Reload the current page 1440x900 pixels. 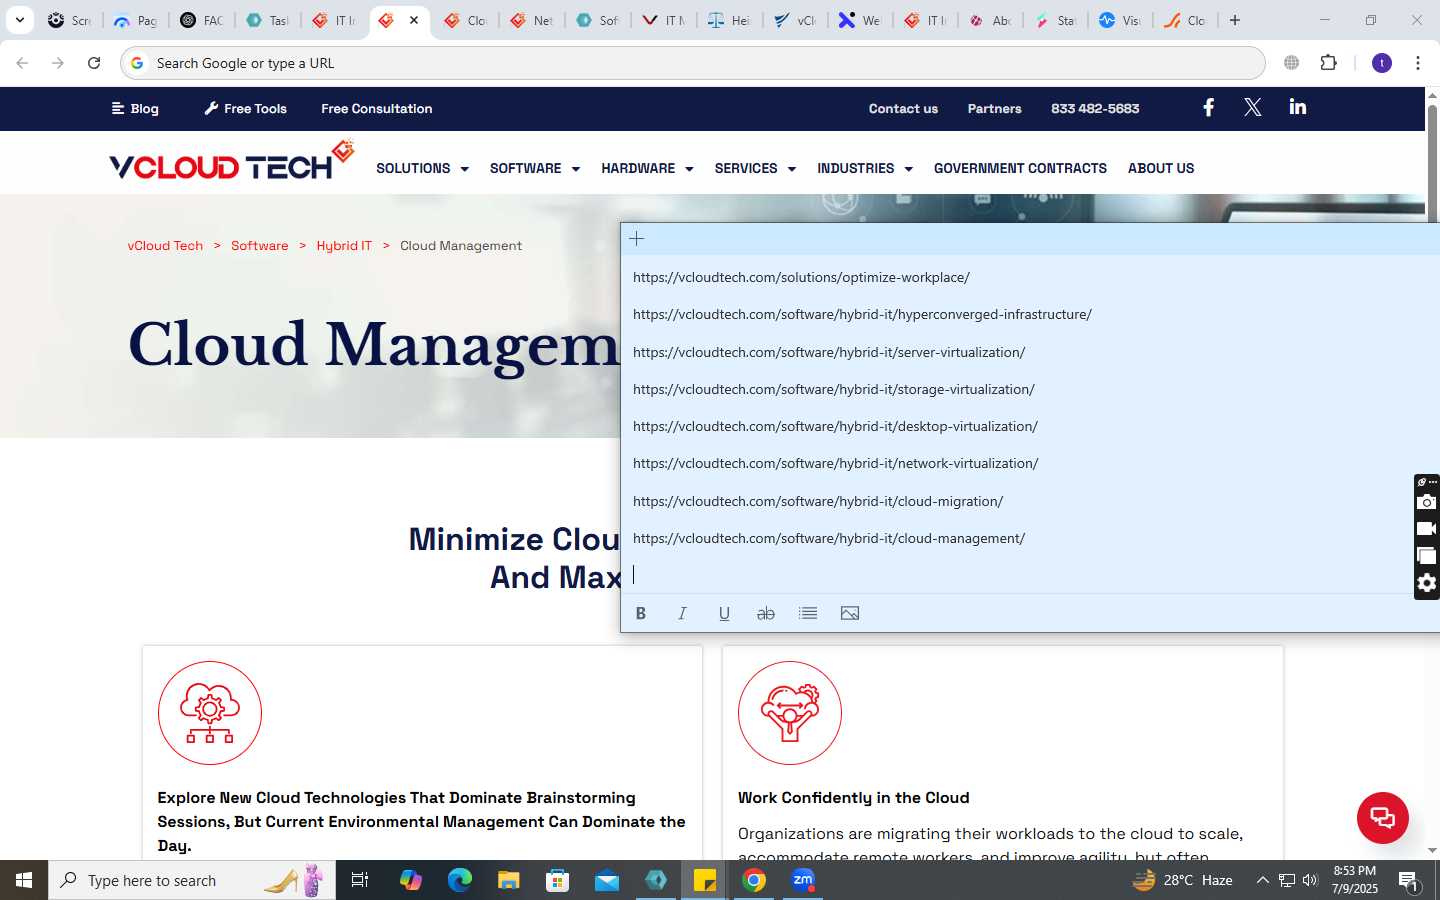(94, 63)
